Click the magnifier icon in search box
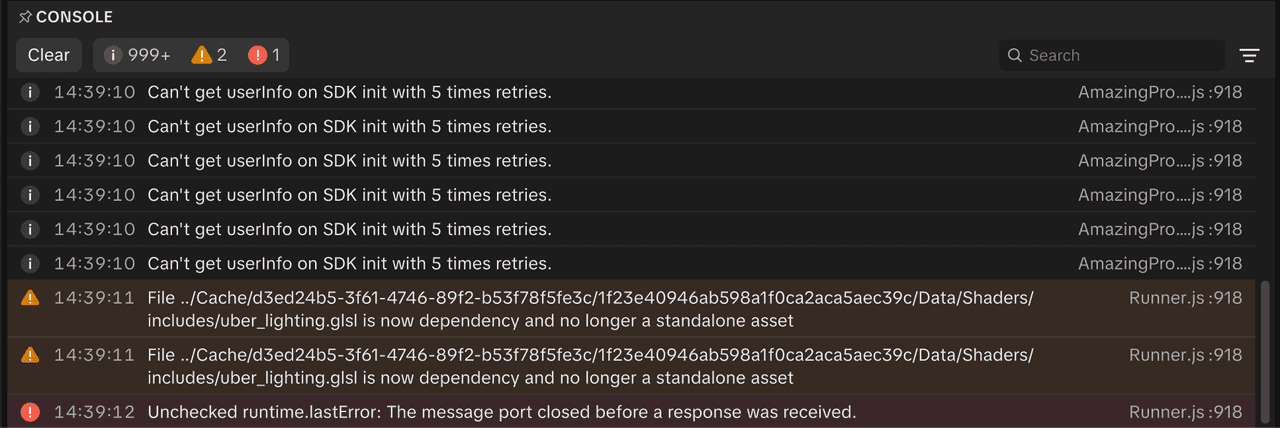 click(1015, 55)
